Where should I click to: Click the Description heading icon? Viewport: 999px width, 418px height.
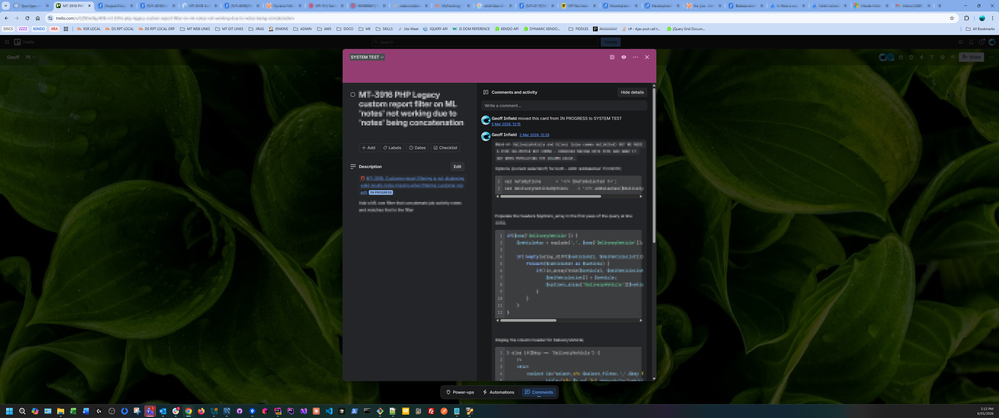point(353,166)
